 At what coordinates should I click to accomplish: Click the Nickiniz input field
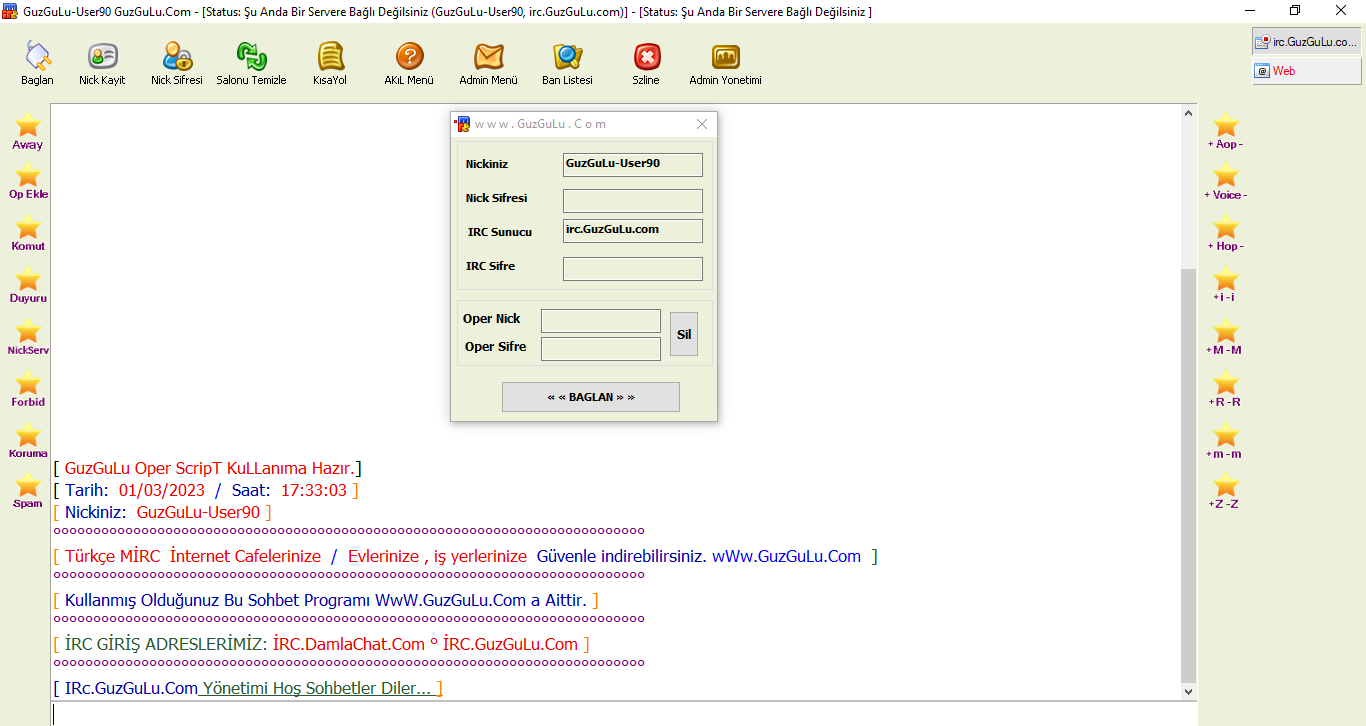pyautogui.click(x=633, y=165)
